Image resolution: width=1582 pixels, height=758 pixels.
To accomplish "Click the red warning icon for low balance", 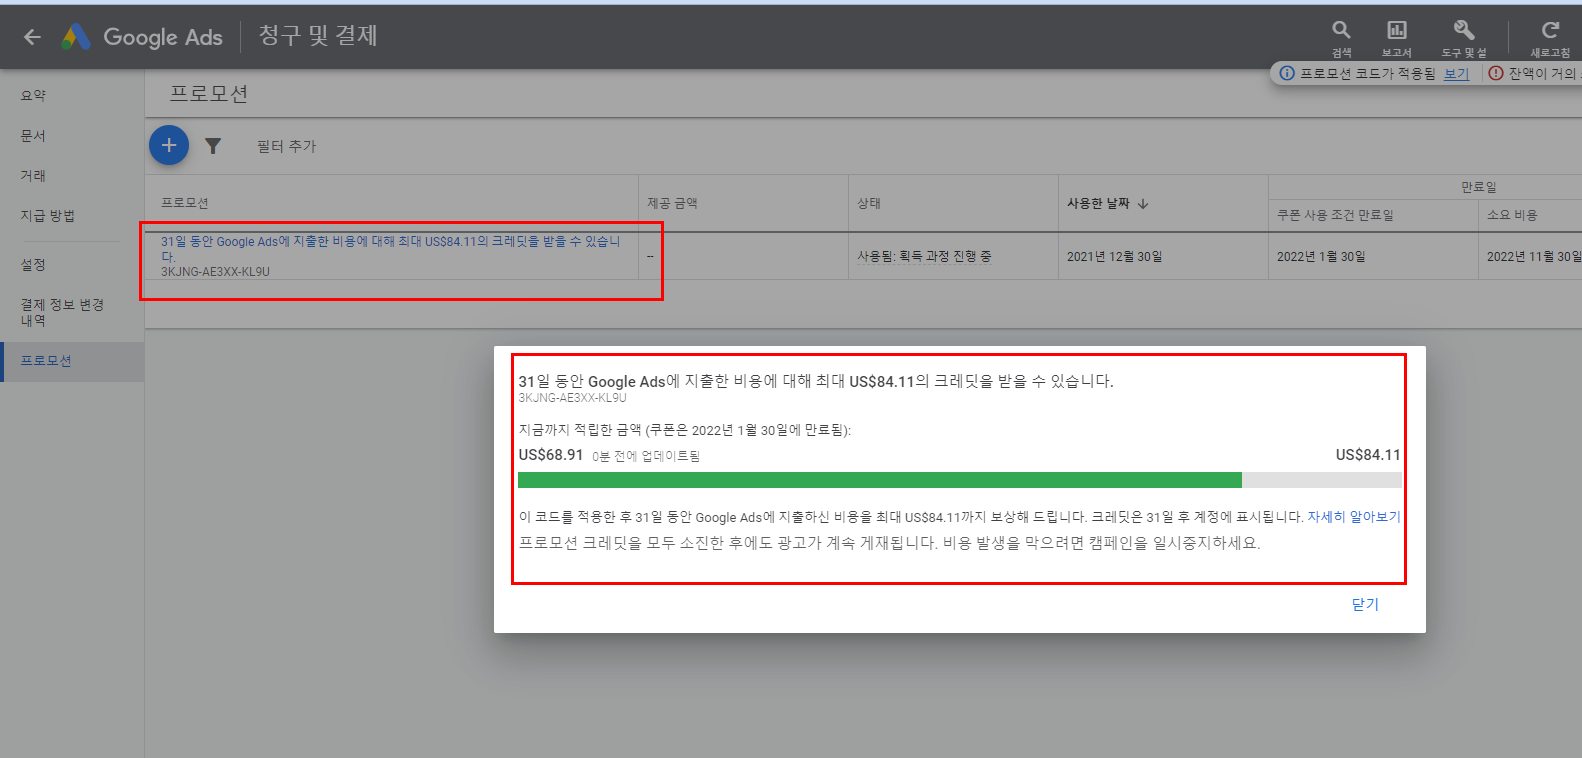I will coord(1496,73).
